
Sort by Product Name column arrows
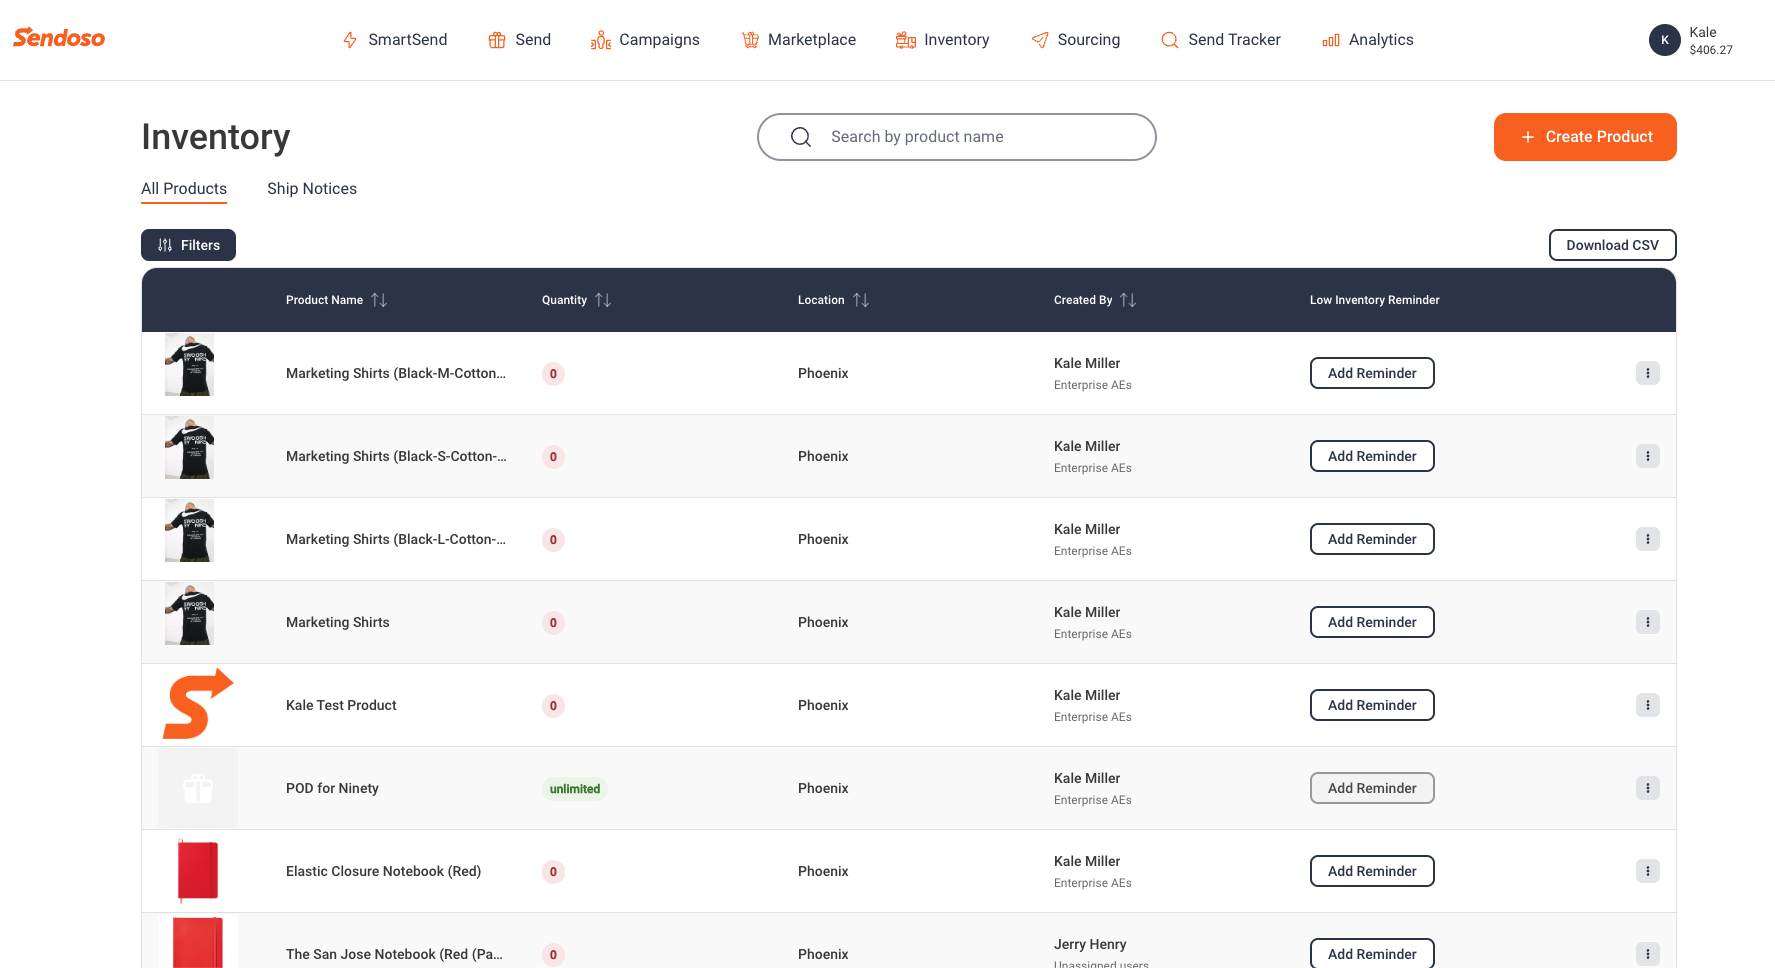379,300
